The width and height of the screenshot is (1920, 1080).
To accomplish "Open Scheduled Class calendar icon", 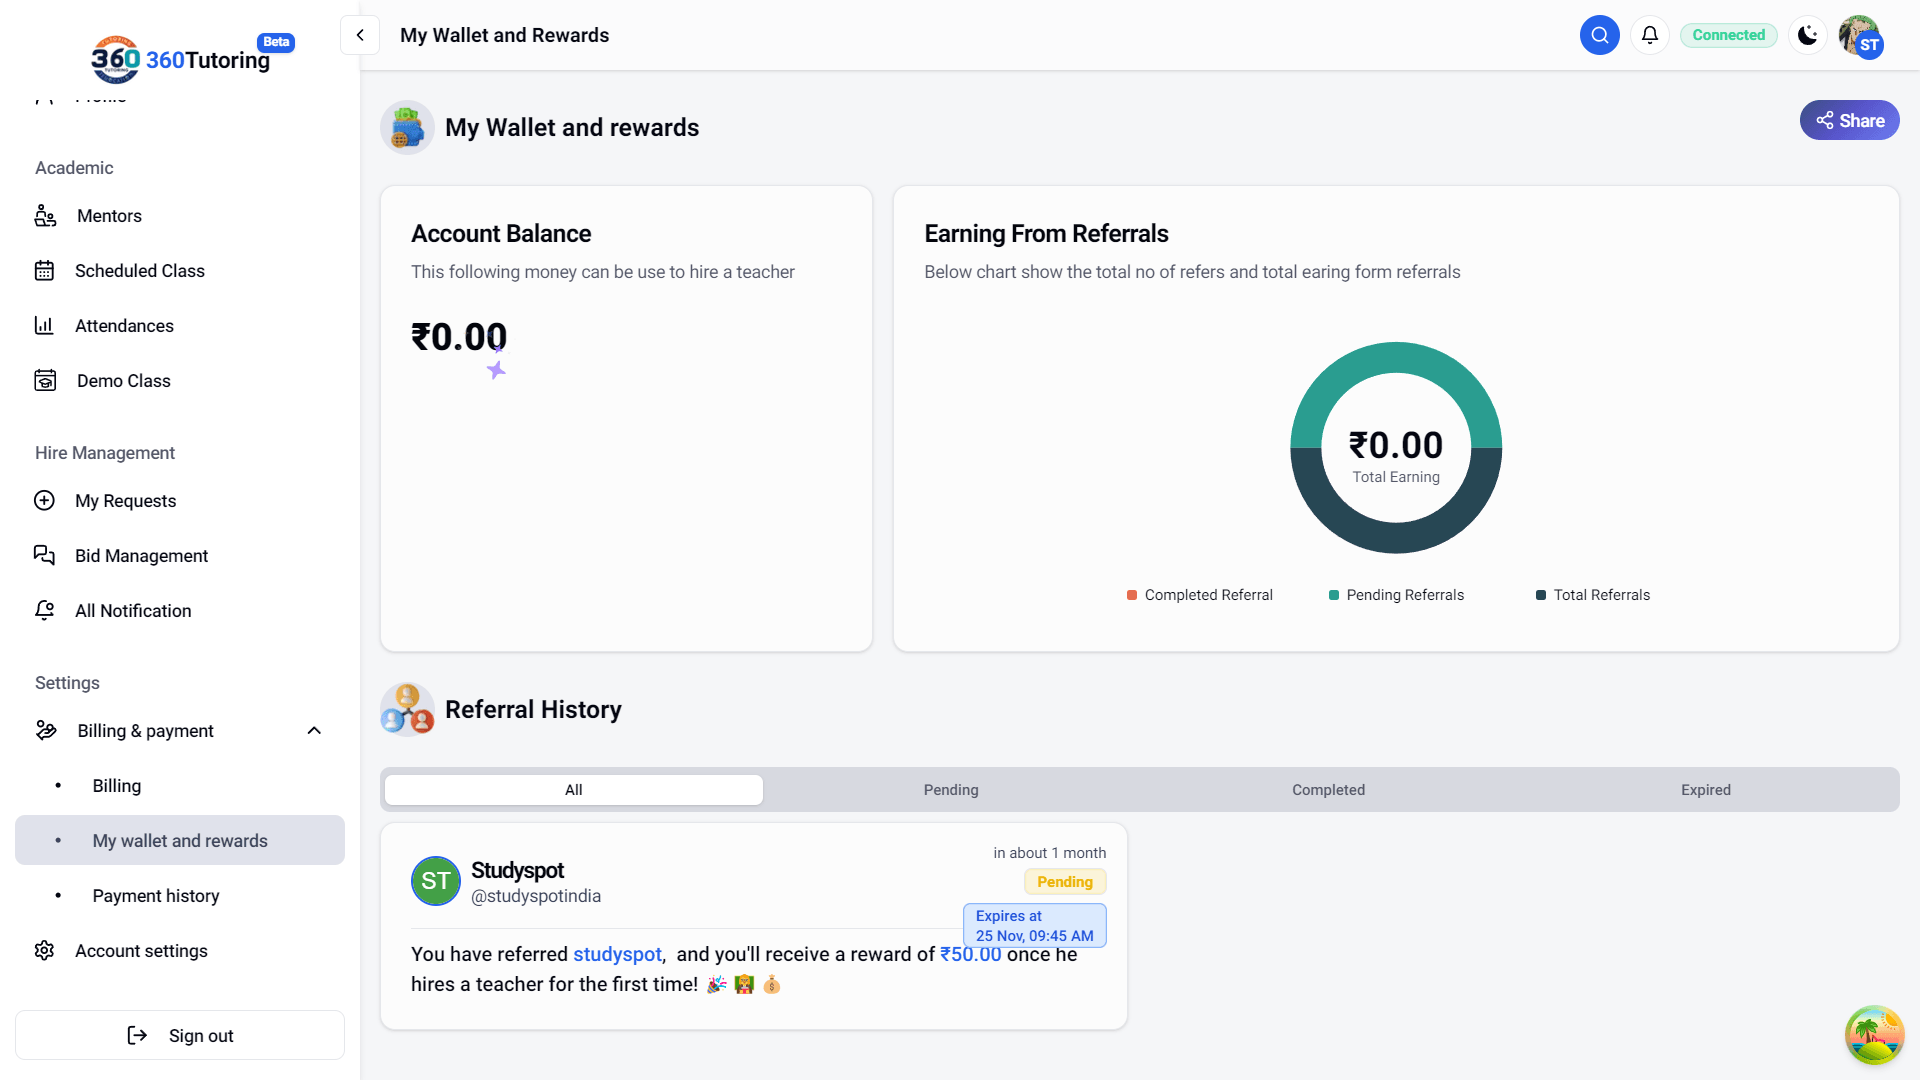I will (x=45, y=271).
